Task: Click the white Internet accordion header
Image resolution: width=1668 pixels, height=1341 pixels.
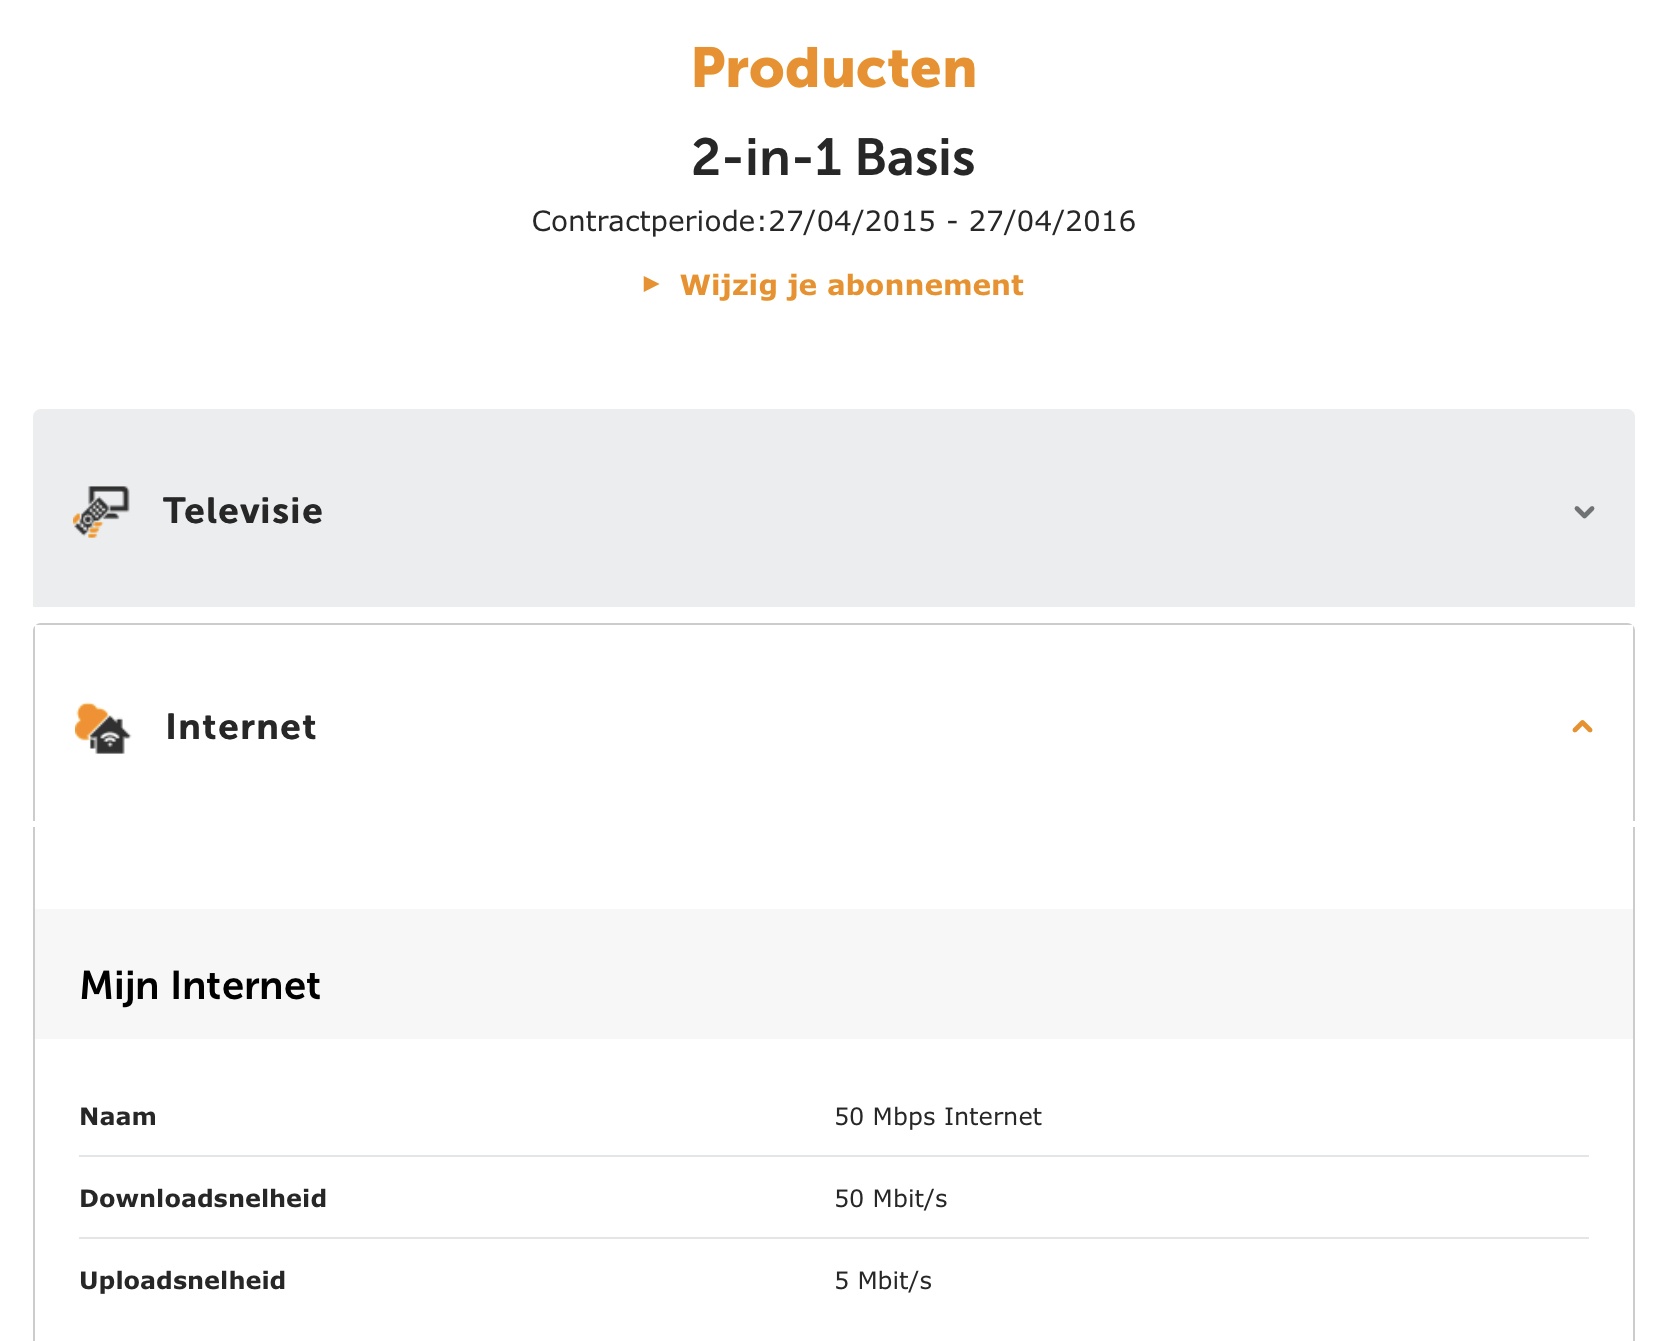Action: coord(834,724)
